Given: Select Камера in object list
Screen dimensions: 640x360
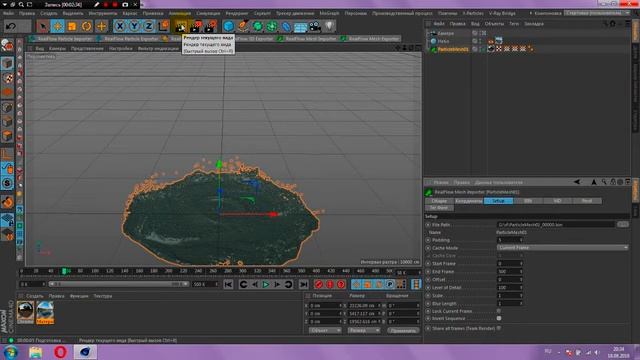Looking at the screenshot, I should tap(446, 33).
